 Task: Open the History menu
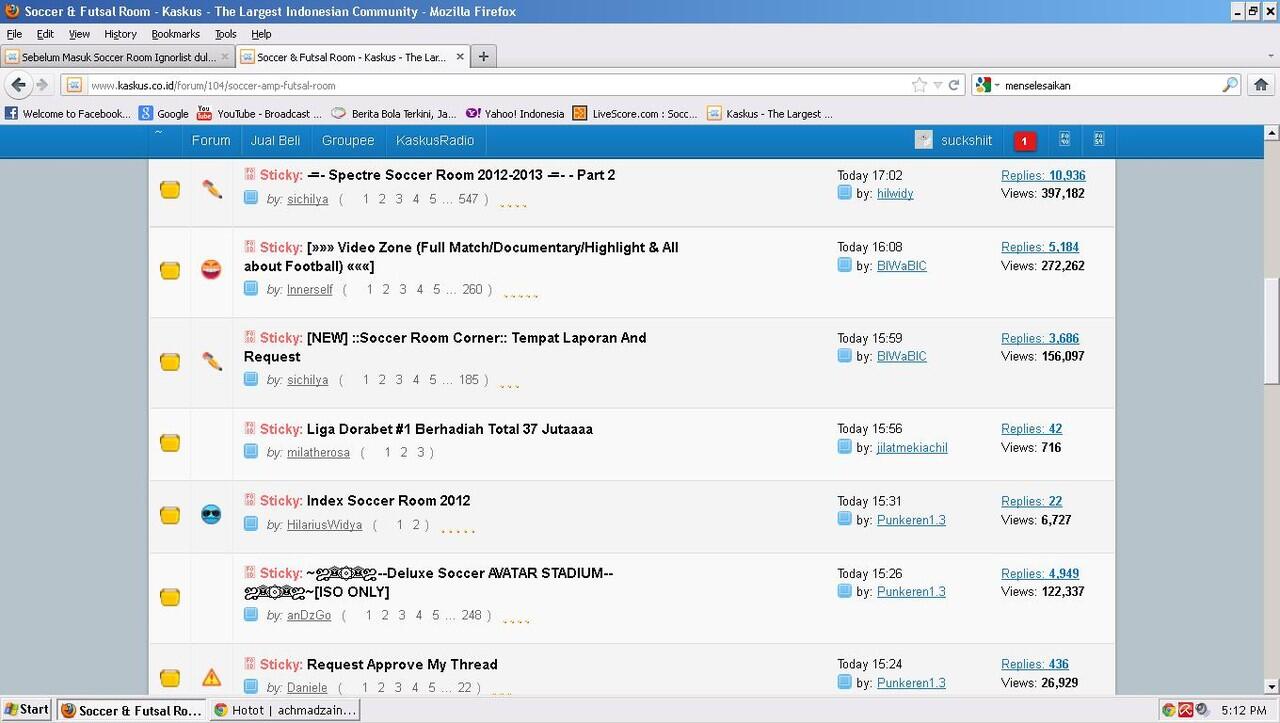coord(120,34)
